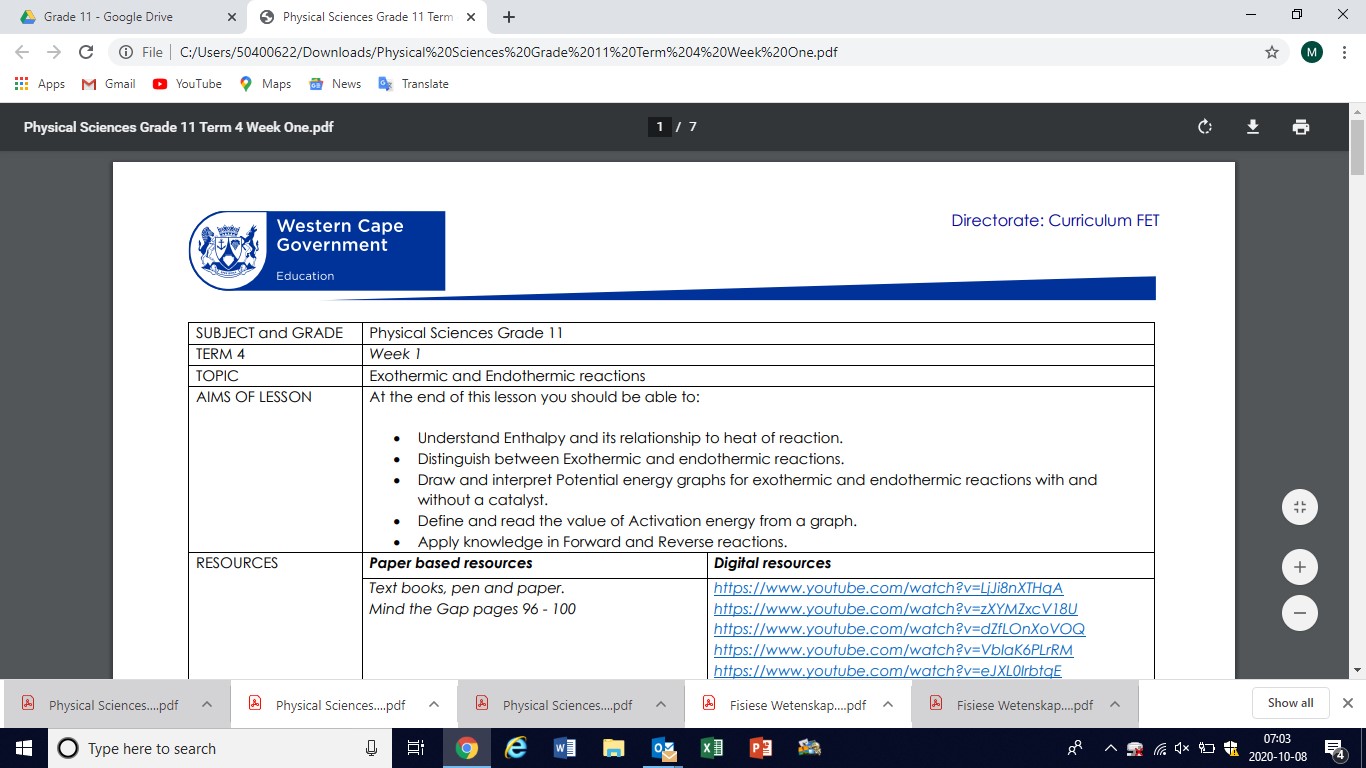Print the PDF document

tap(1300, 127)
